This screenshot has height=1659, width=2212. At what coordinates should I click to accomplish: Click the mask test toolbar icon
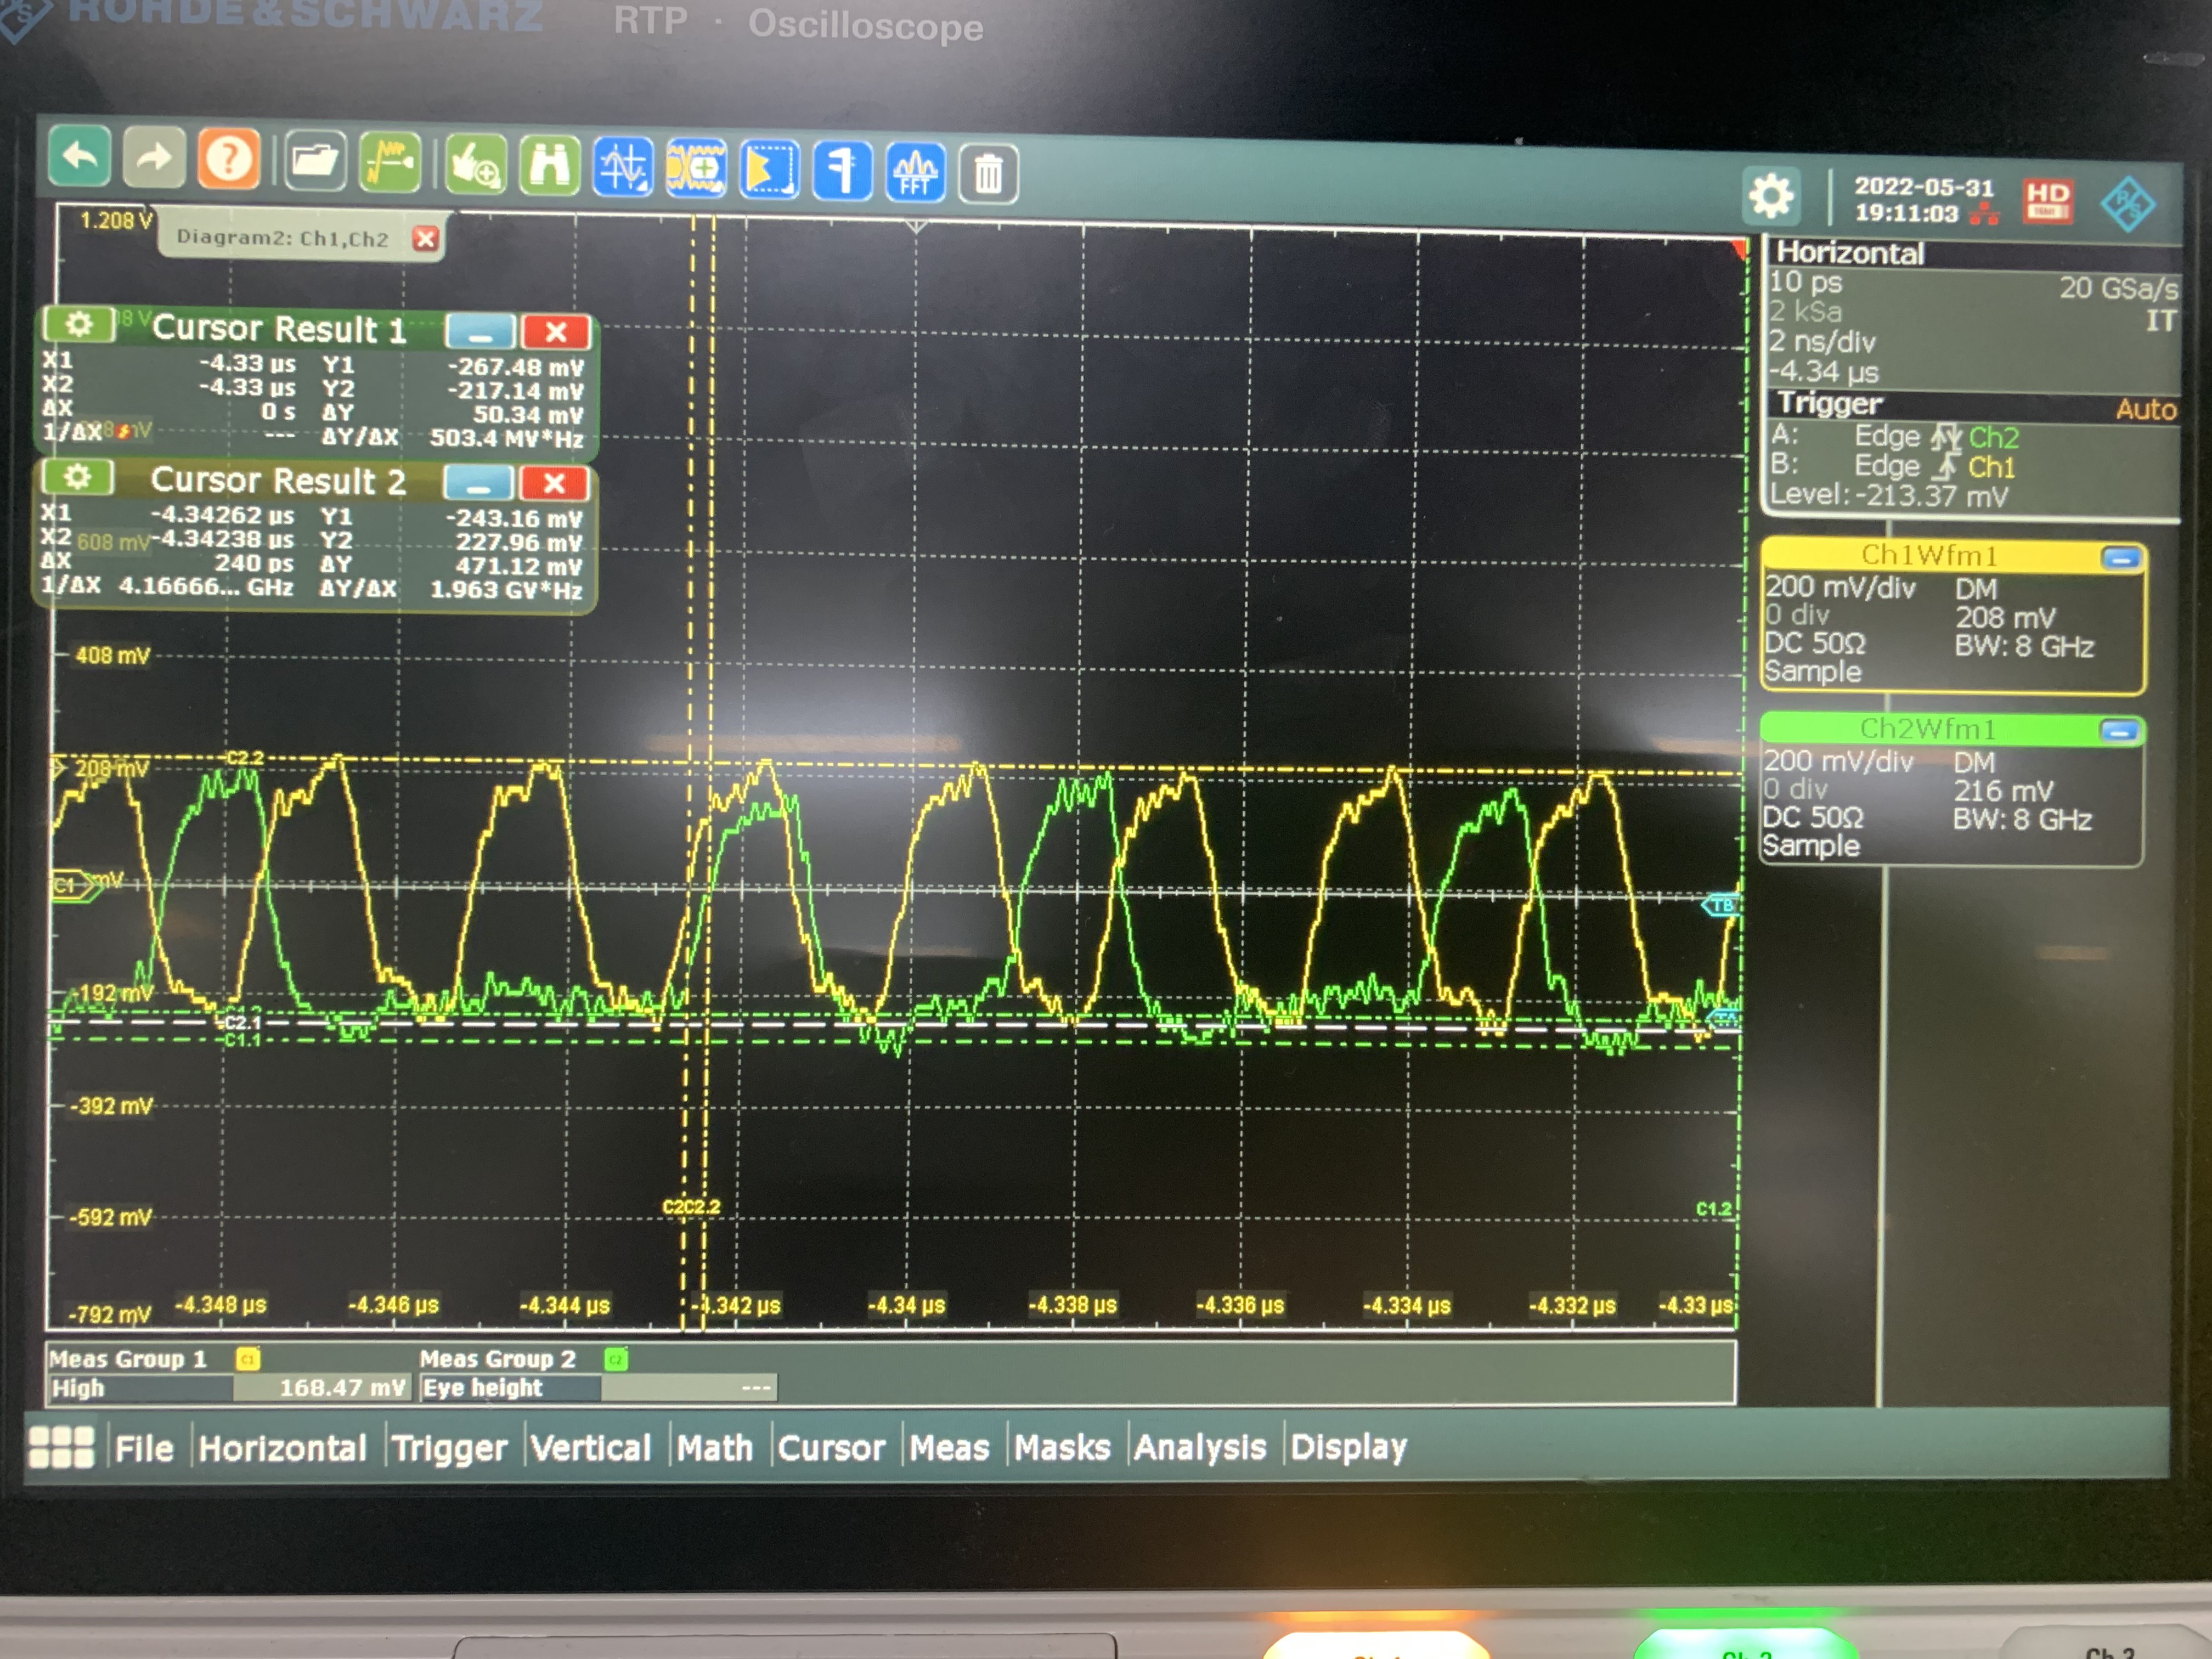point(769,170)
